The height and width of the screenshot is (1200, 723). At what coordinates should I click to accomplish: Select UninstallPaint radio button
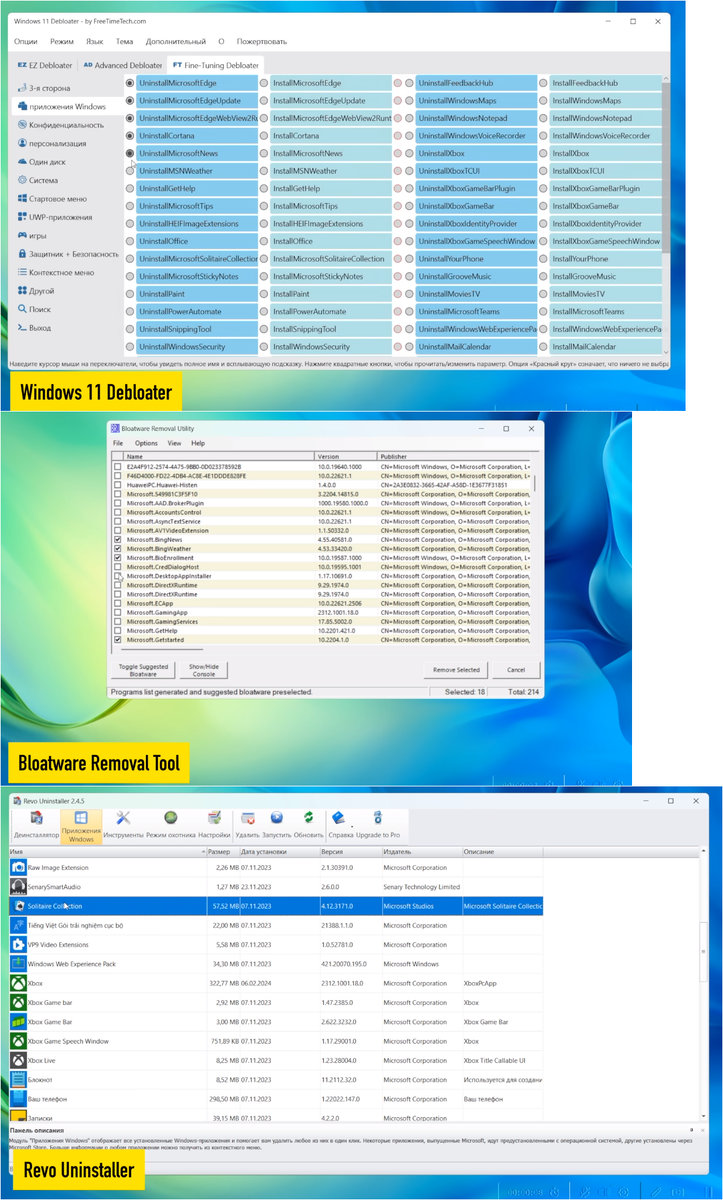pyautogui.click(x=130, y=294)
